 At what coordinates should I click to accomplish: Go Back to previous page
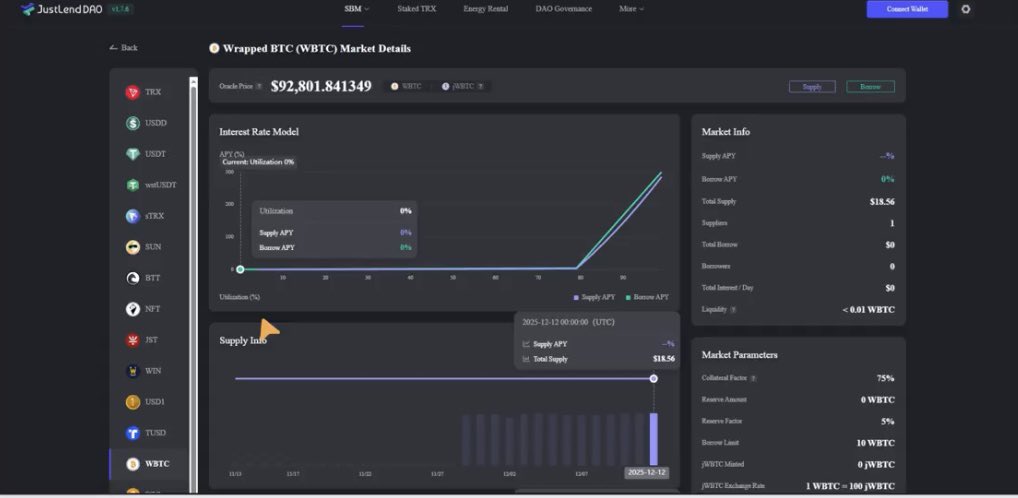tap(123, 47)
